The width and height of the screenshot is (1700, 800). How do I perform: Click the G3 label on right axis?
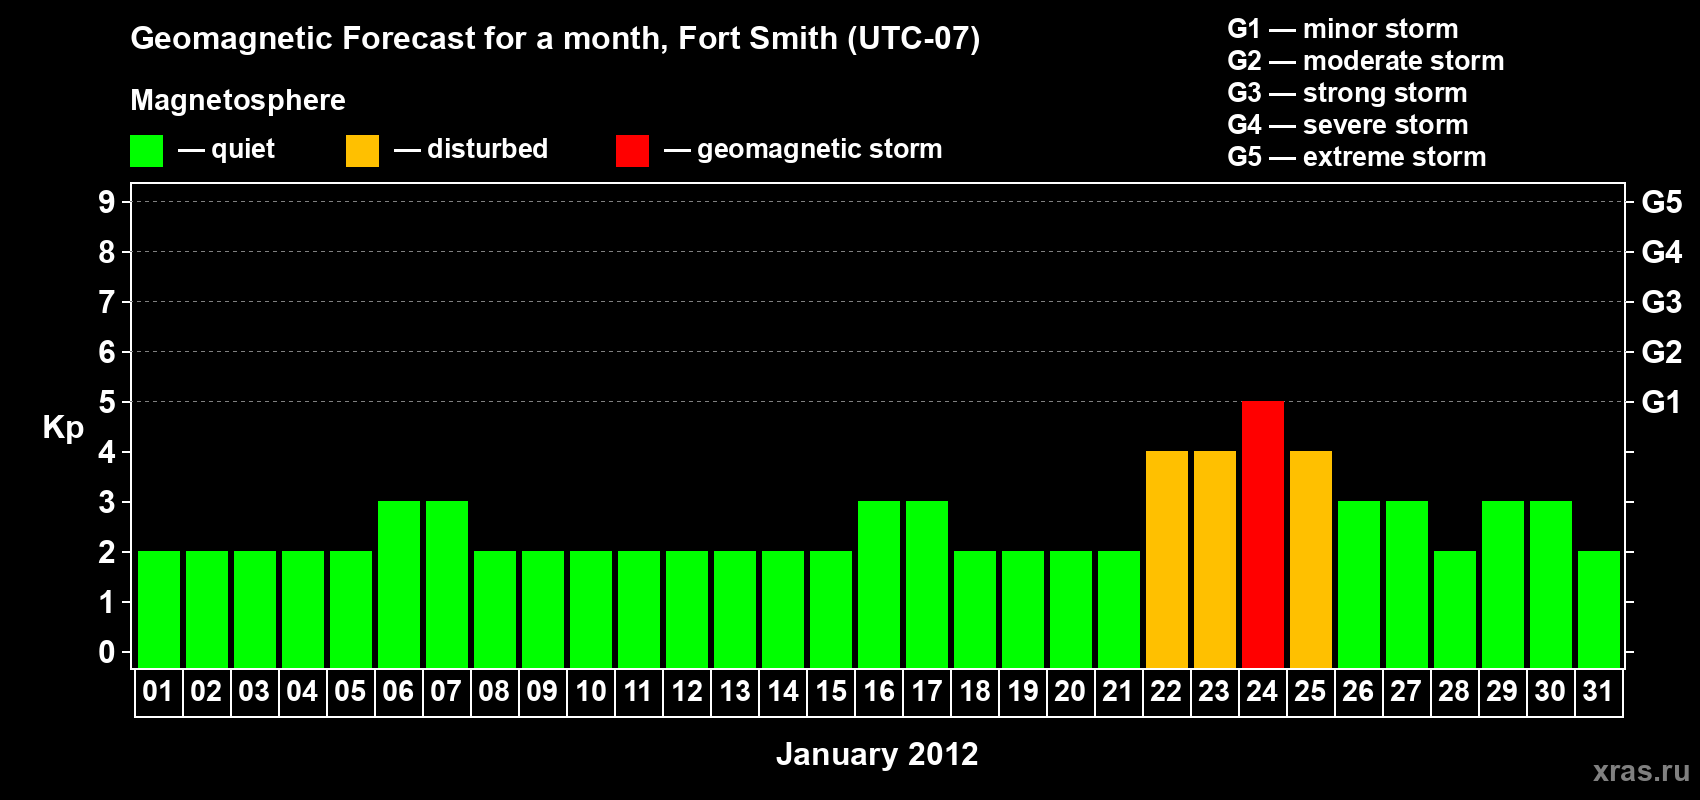pos(1661,302)
